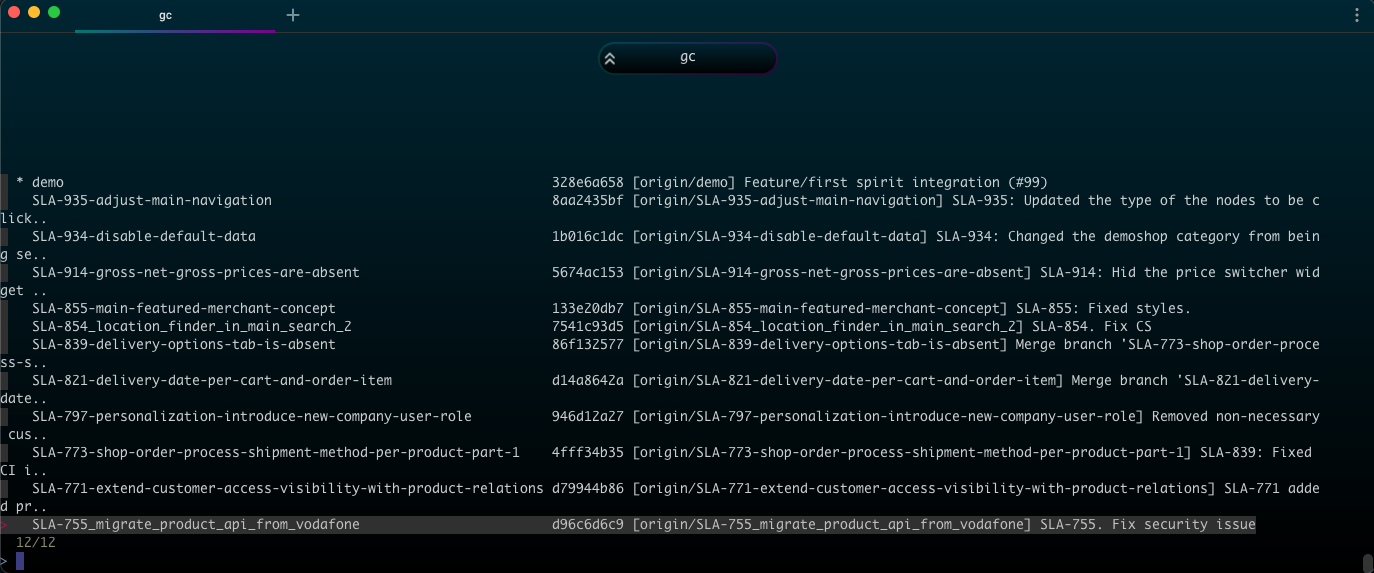Select highlighted branch SLA-755_migrate_product_api_from_vodafone
1374x573 pixels.
pyautogui.click(x=196, y=525)
